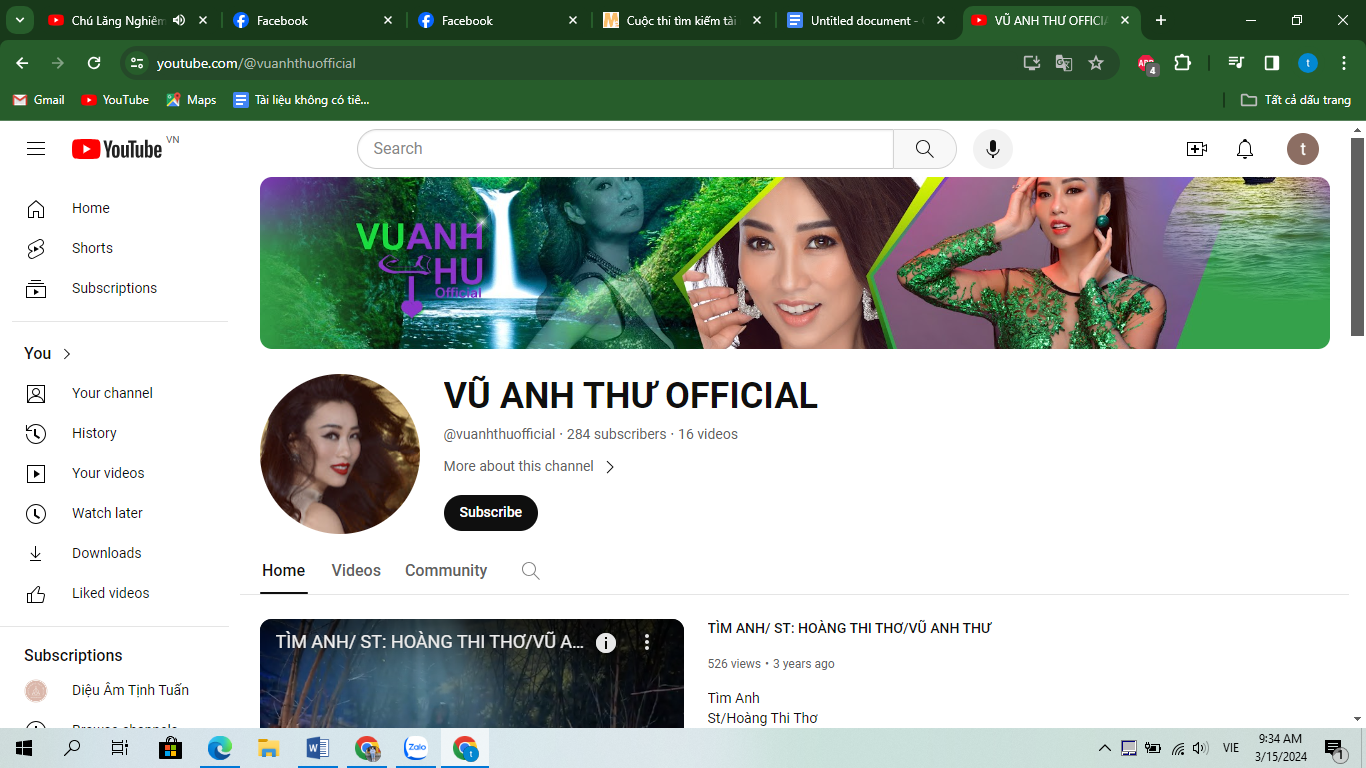The width and height of the screenshot is (1366, 768).
Task: Click the search magnifier button
Action: click(x=925, y=149)
